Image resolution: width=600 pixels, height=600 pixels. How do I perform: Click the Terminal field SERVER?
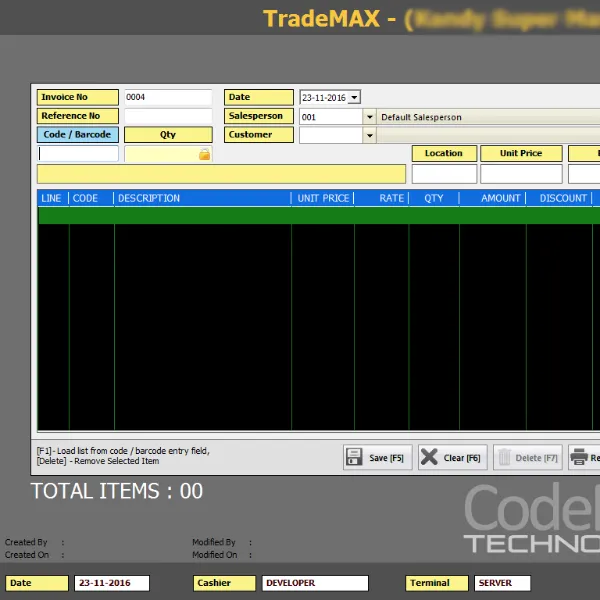click(x=502, y=583)
